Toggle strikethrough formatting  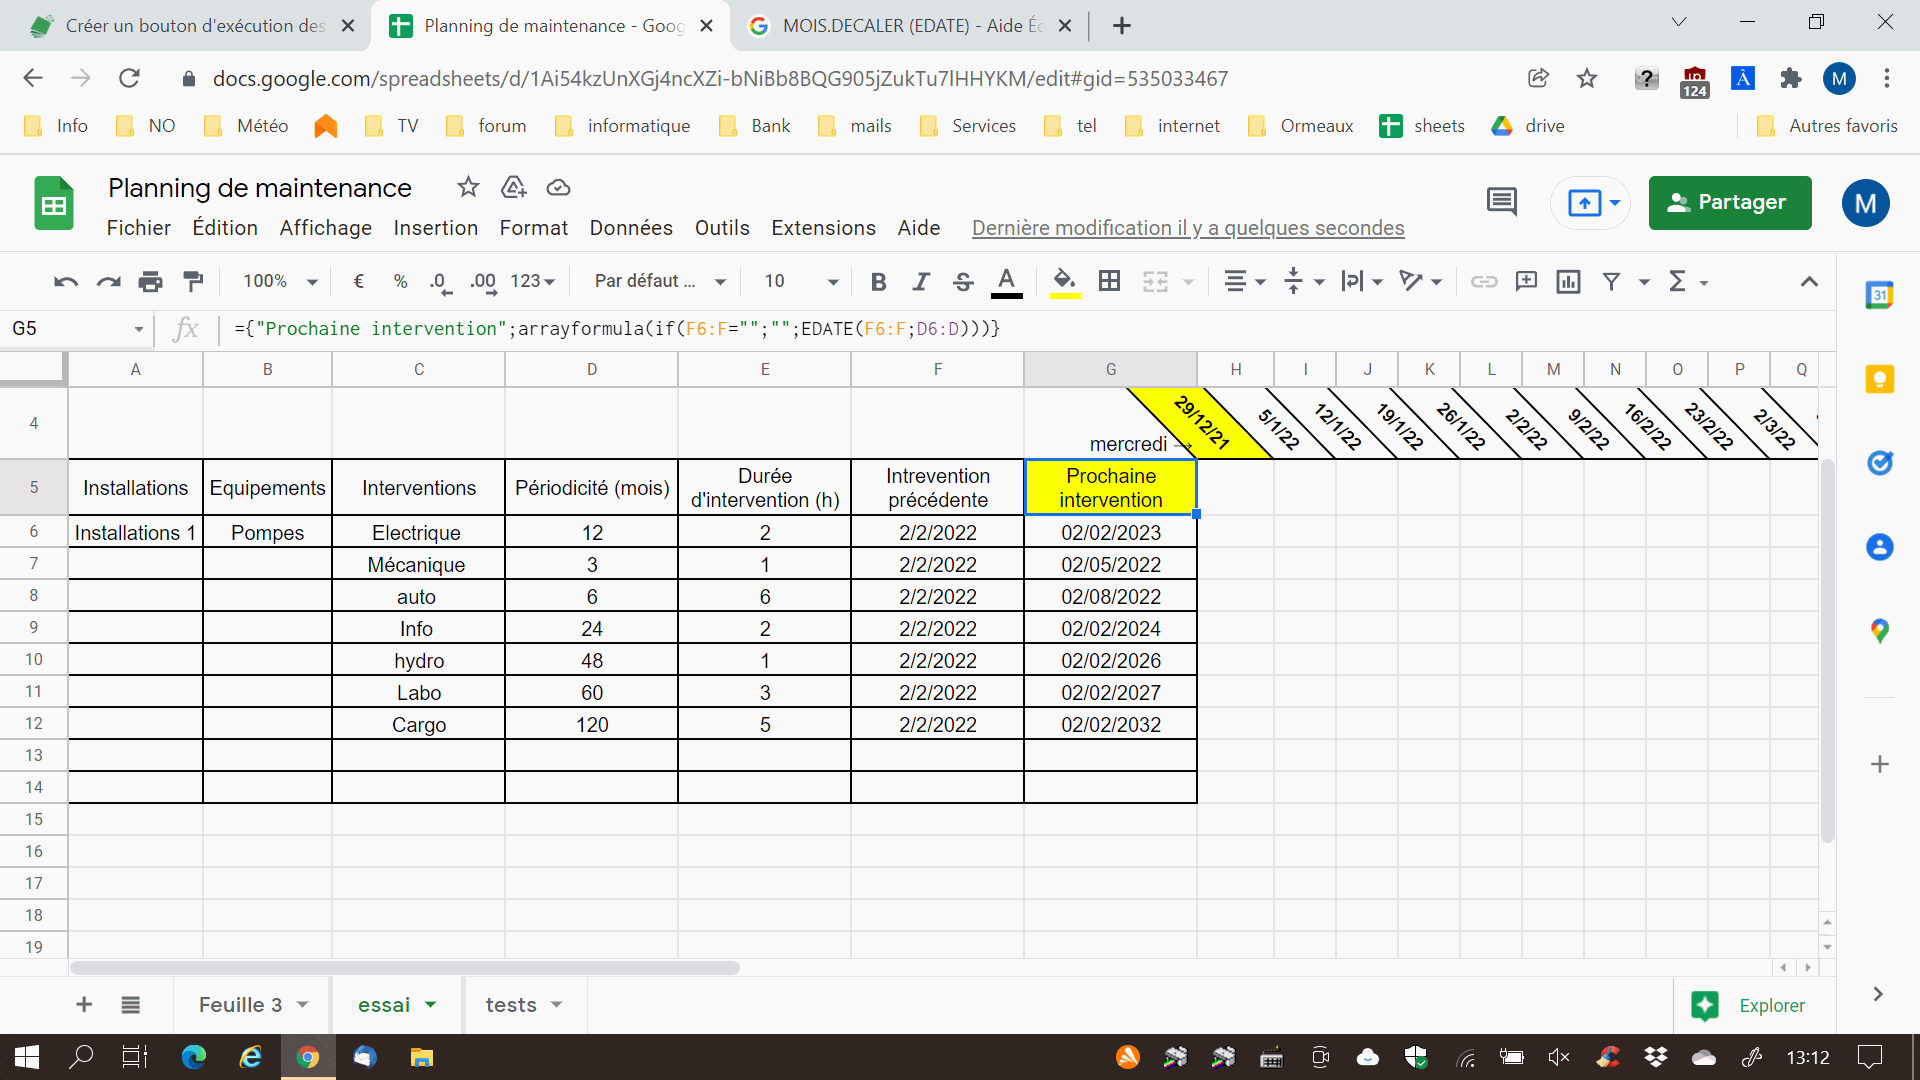962,282
